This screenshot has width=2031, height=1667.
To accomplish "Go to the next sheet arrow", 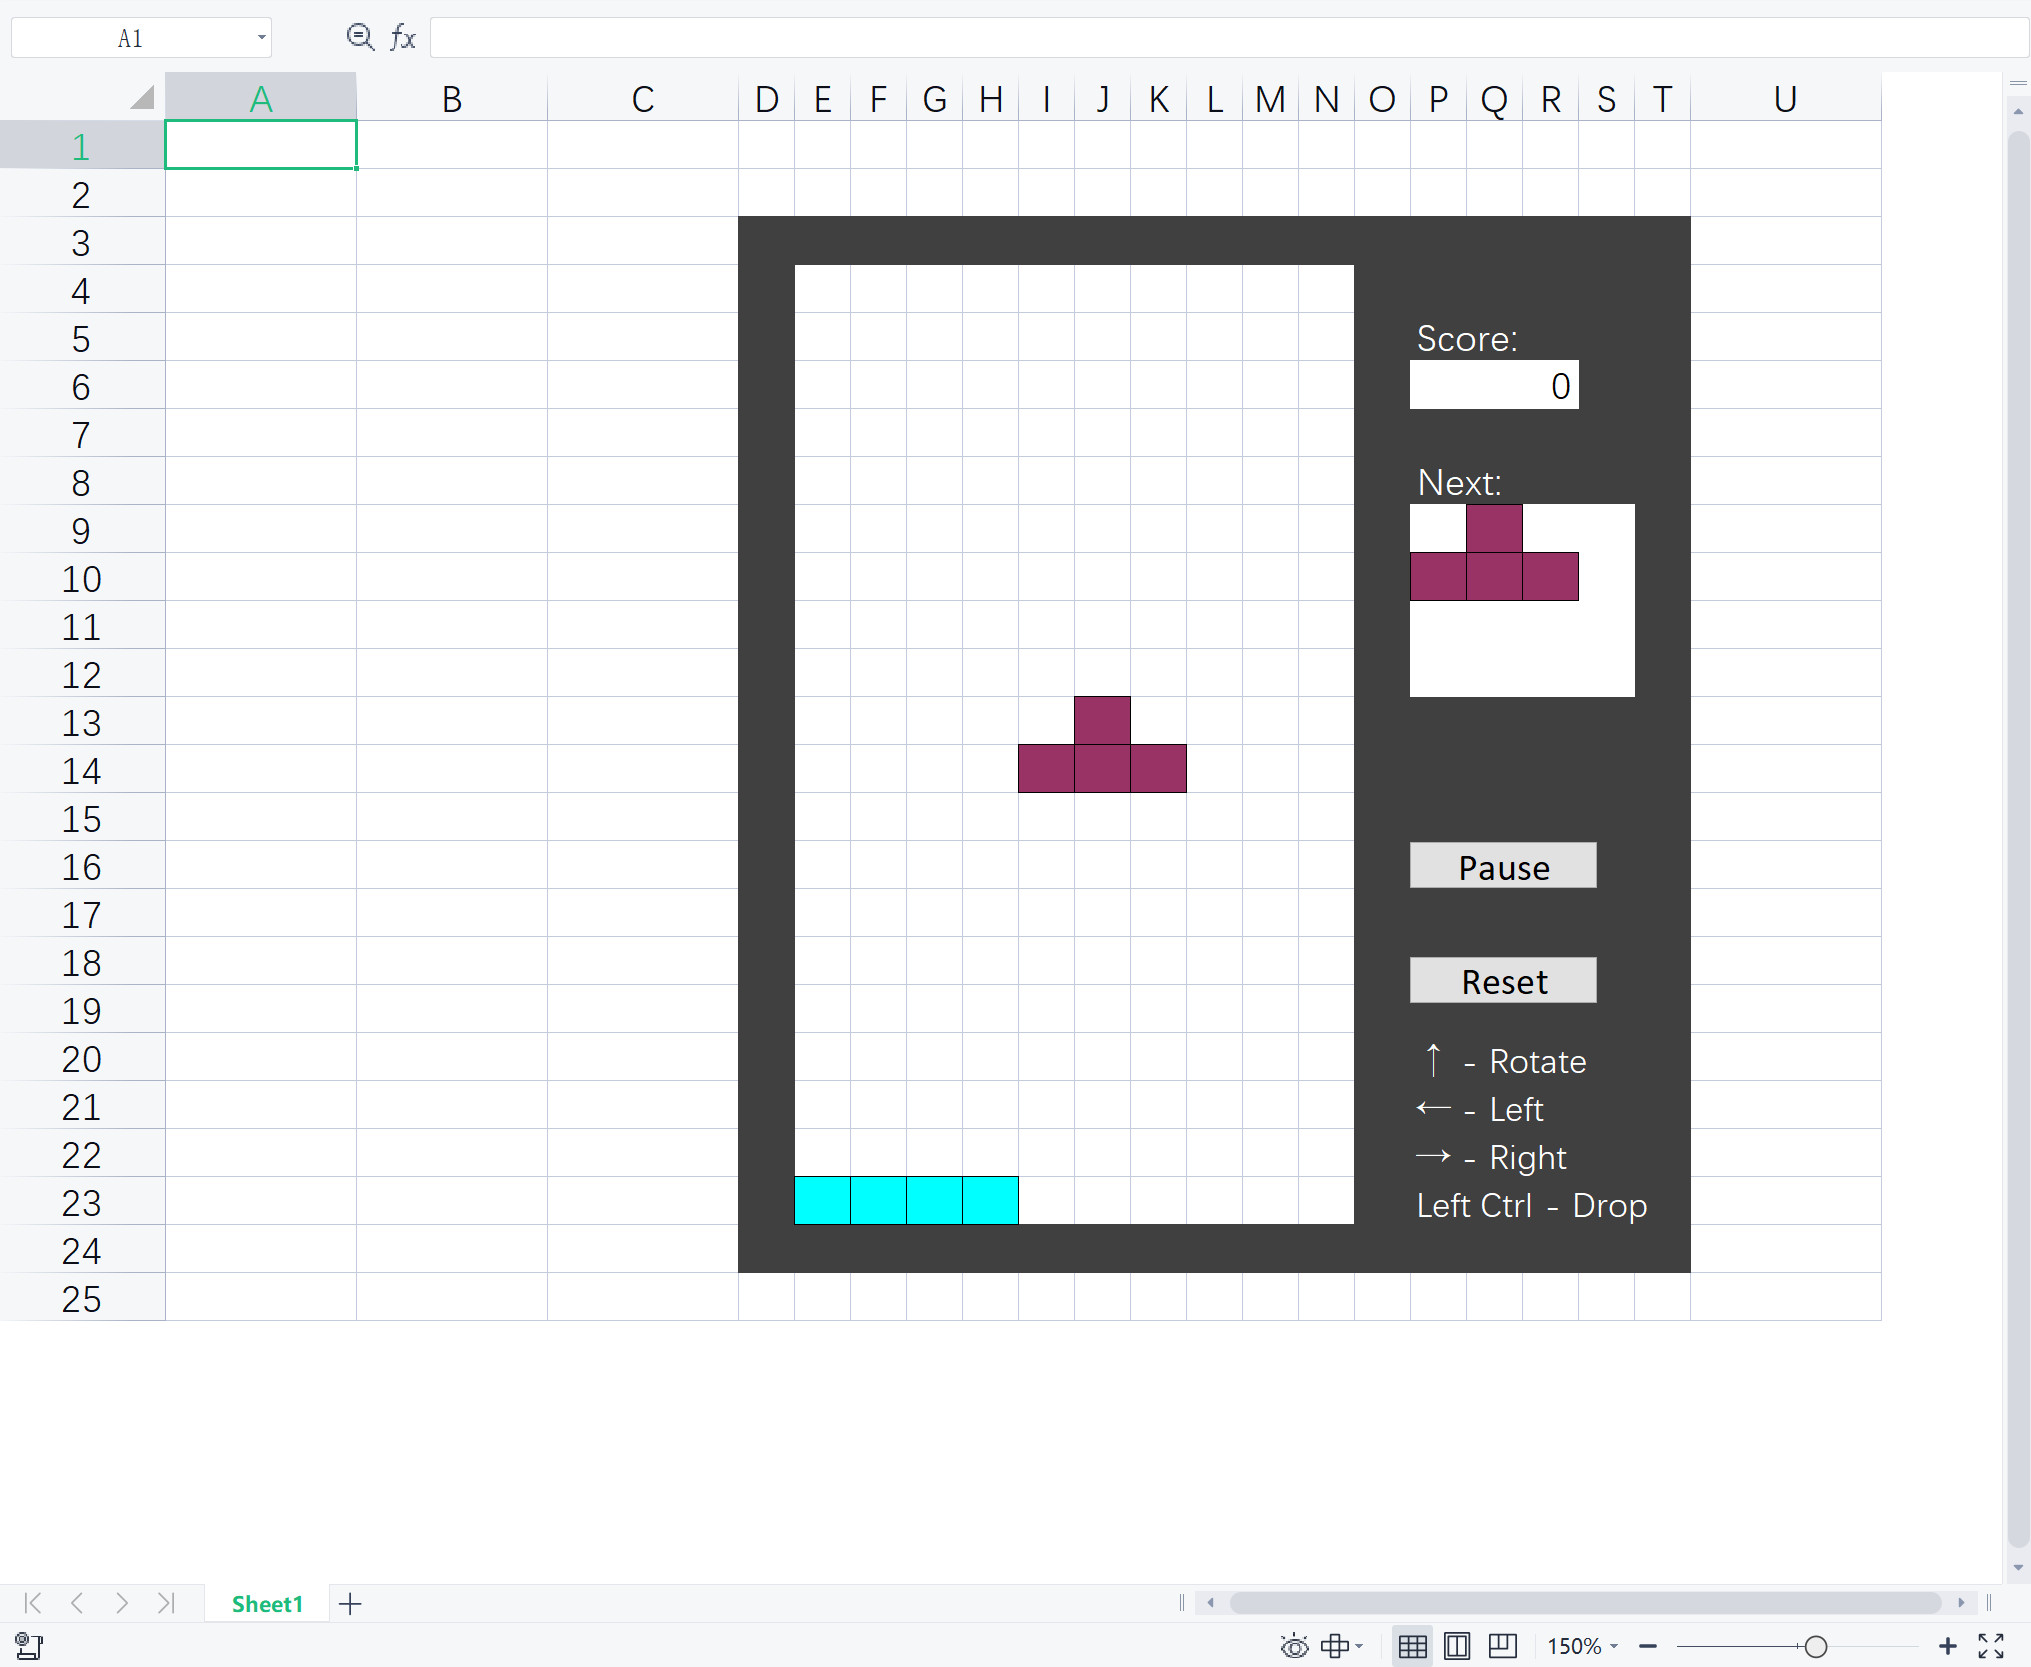I will point(121,1603).
